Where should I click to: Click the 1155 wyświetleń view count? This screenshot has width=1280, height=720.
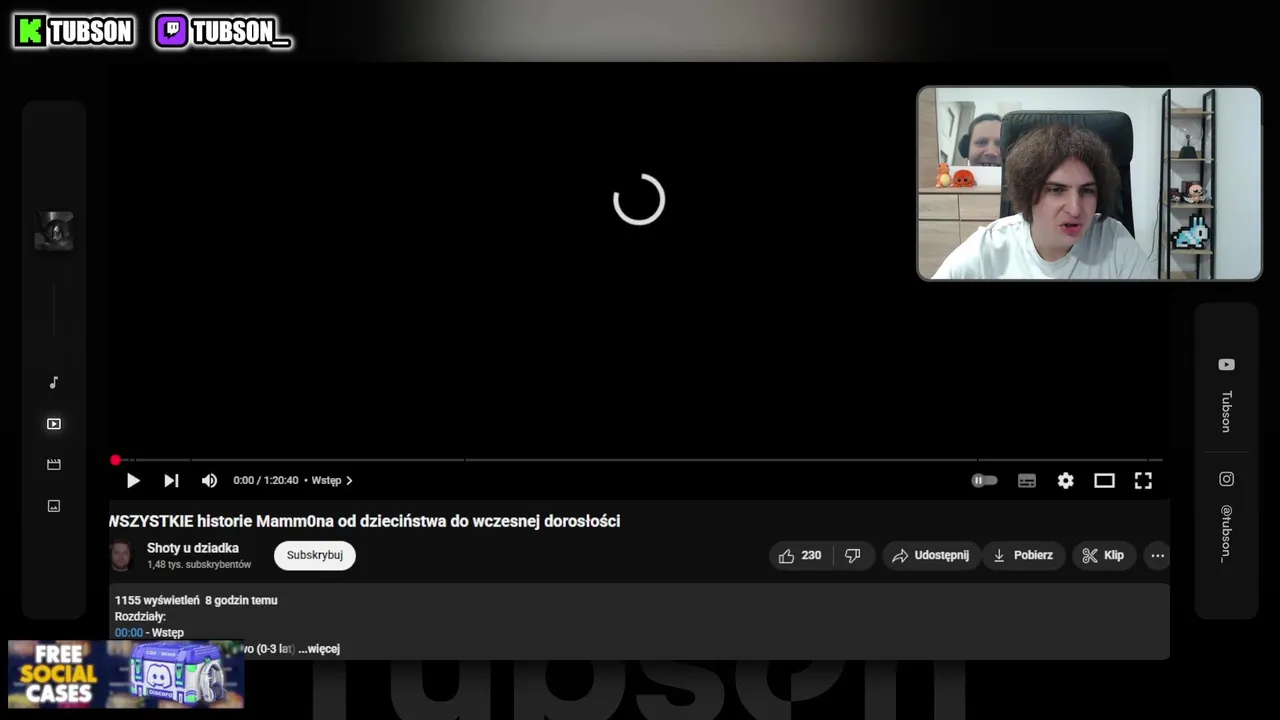point(157,601)
